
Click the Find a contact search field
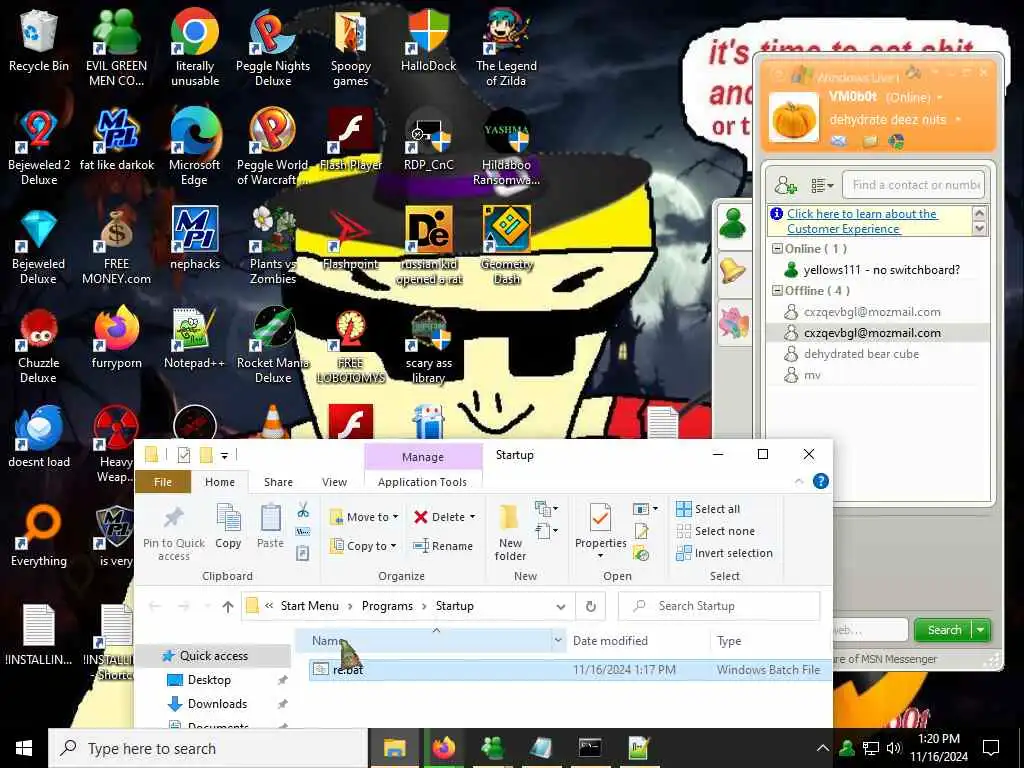(913, 185)
